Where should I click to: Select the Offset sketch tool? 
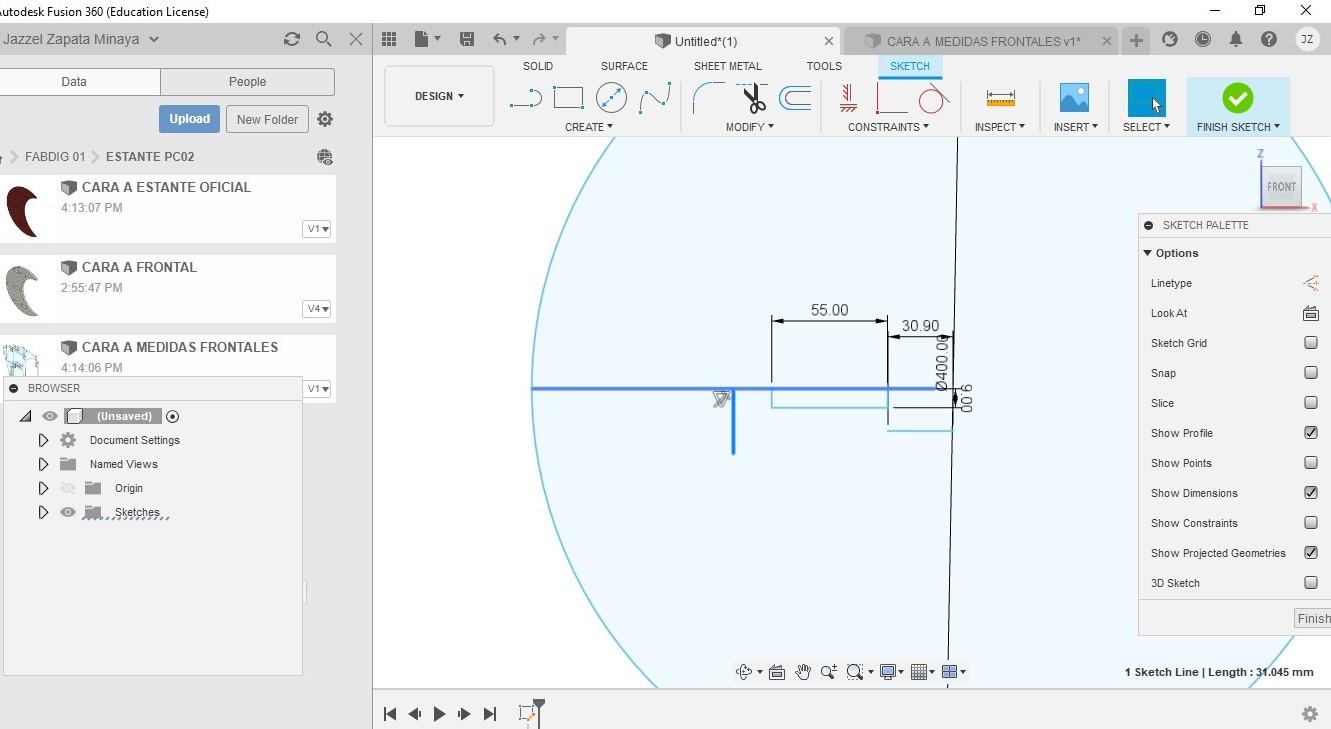point(795,98)
